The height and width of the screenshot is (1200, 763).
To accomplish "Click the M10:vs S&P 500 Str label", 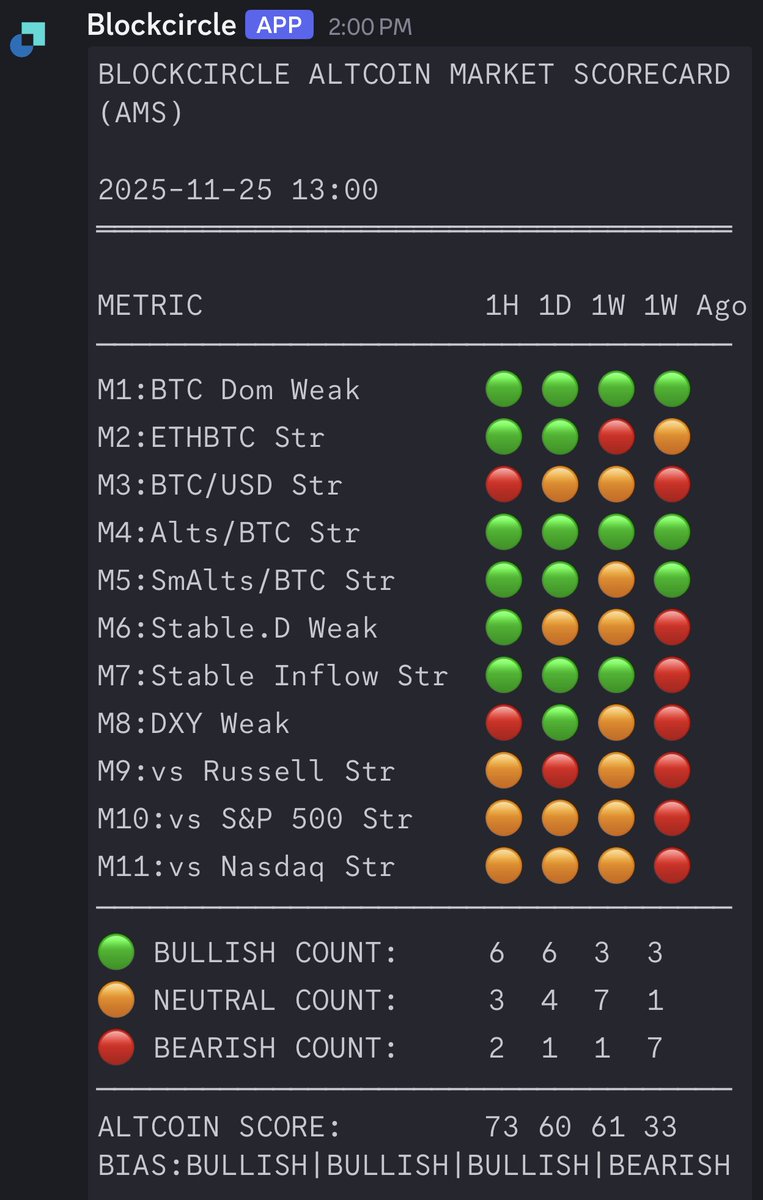I will tap(255, 820).
